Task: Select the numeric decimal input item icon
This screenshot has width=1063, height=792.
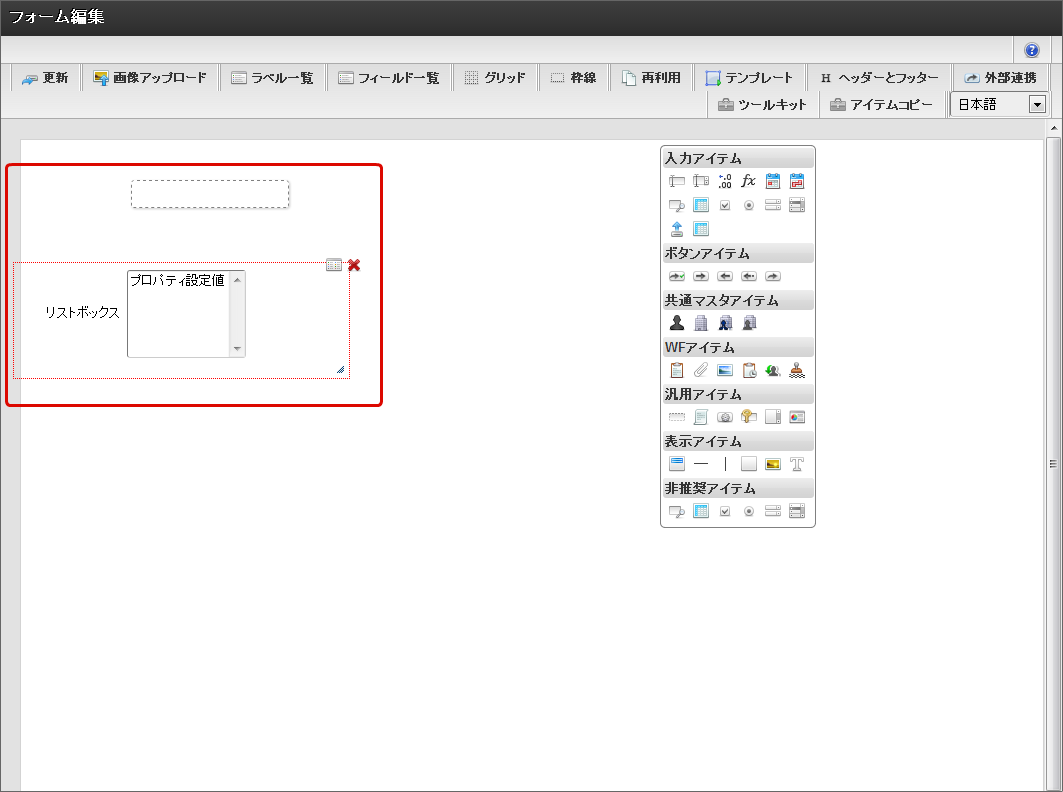Action: pyautogui.click(x=725, y=181)
